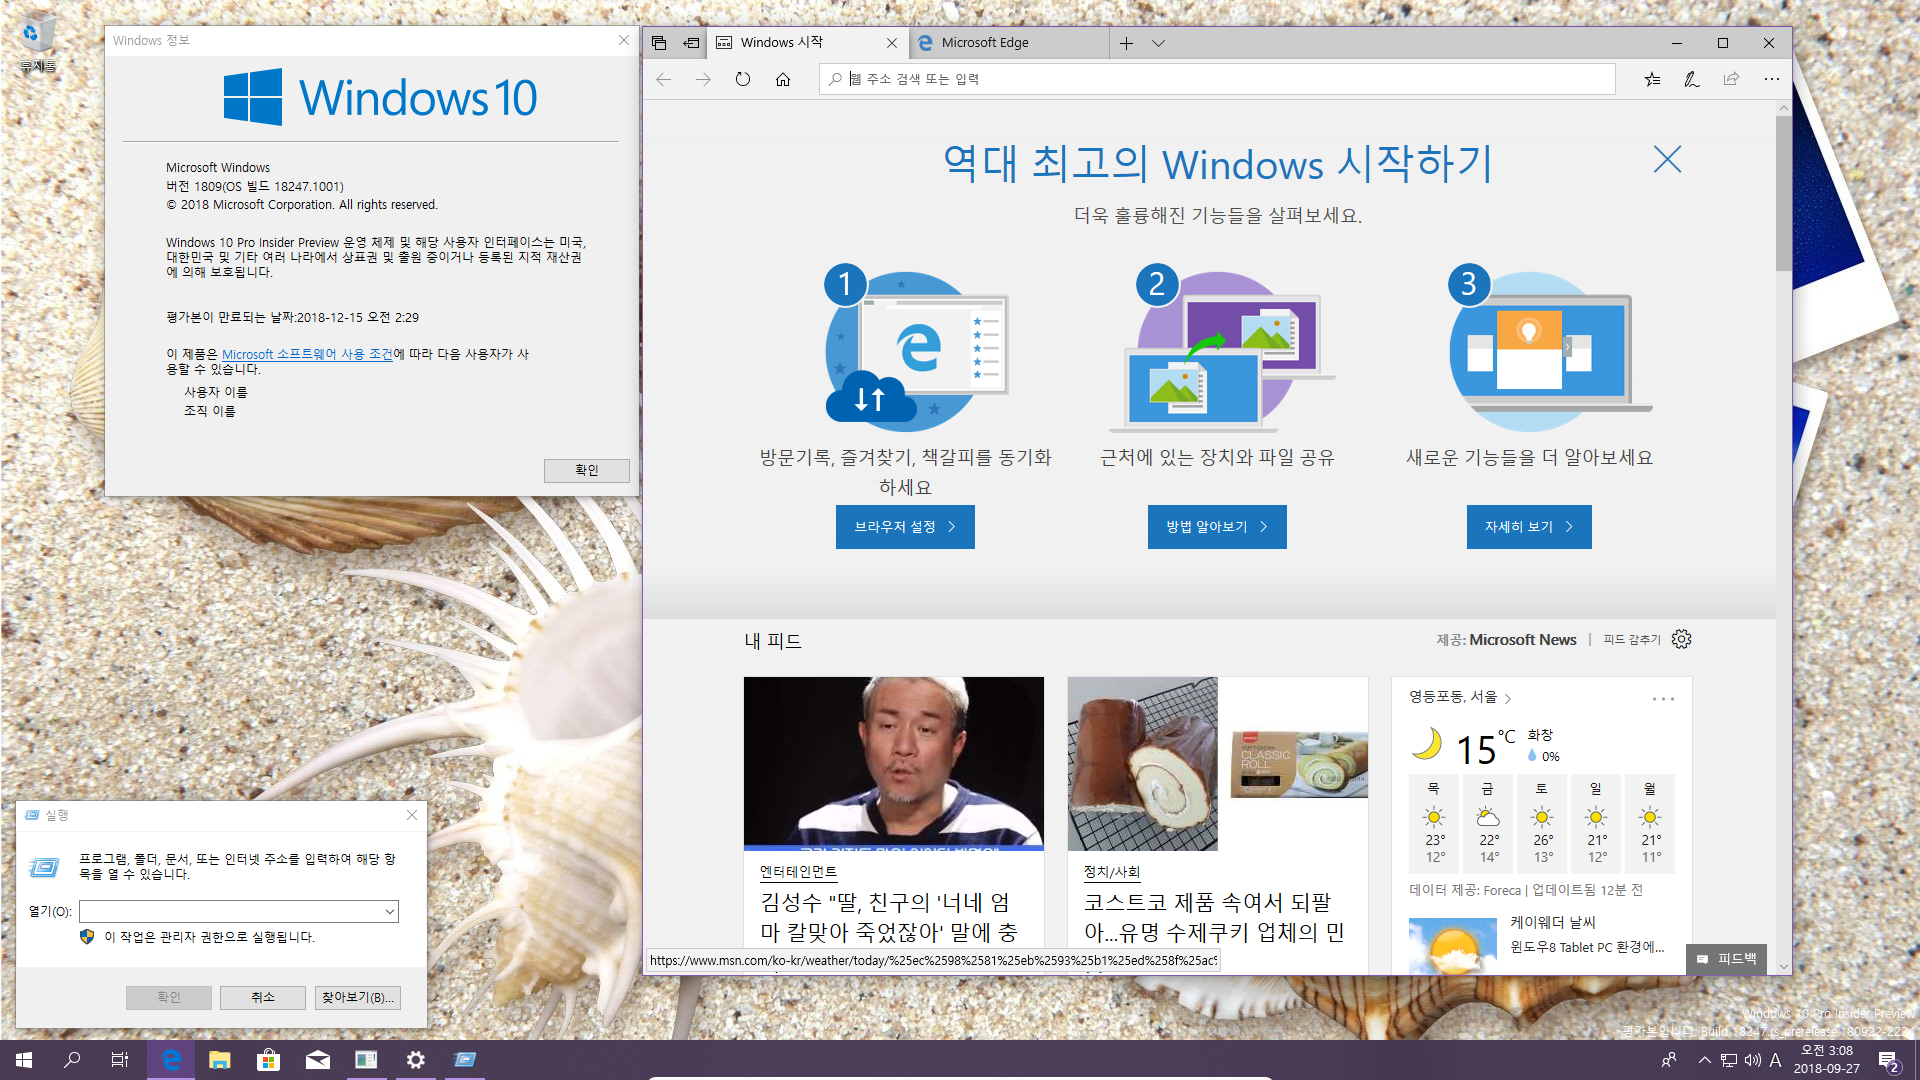Viewport: 1920px width, 1080px height.
Task: Switch to the Windows 시작 tab
Action: (x=796, y=43)
